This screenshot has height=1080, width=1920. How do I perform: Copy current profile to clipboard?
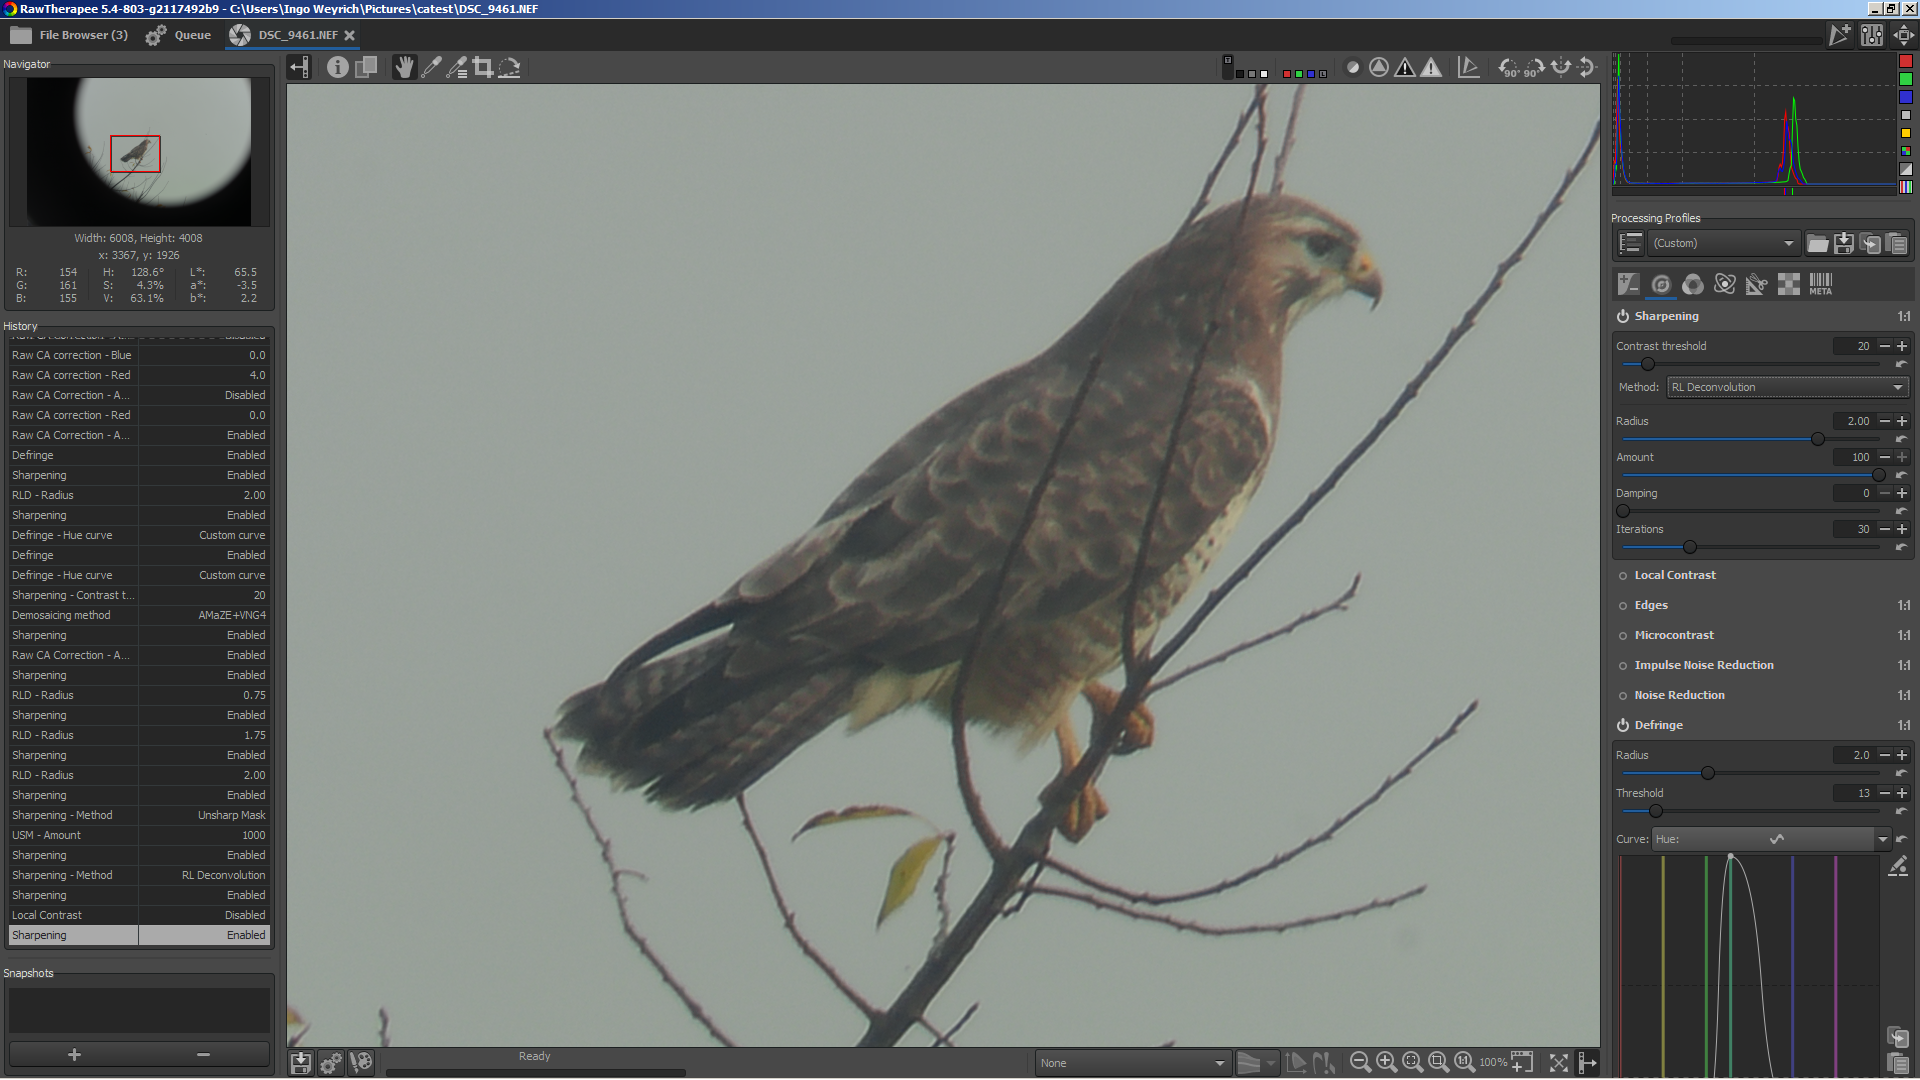1869,243
